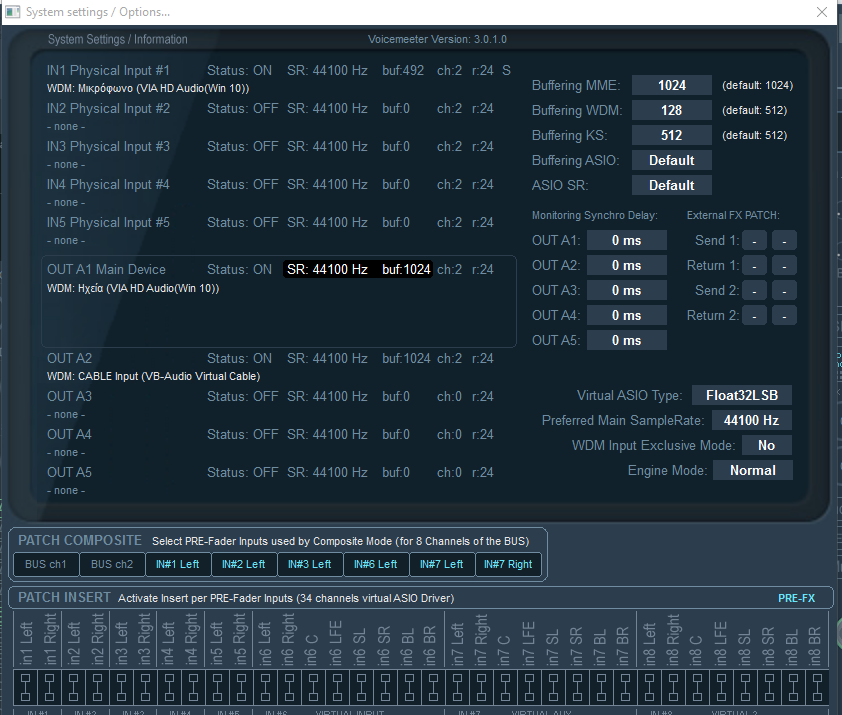Toggle insert patch for in2 Left

[x=74, y=686]
